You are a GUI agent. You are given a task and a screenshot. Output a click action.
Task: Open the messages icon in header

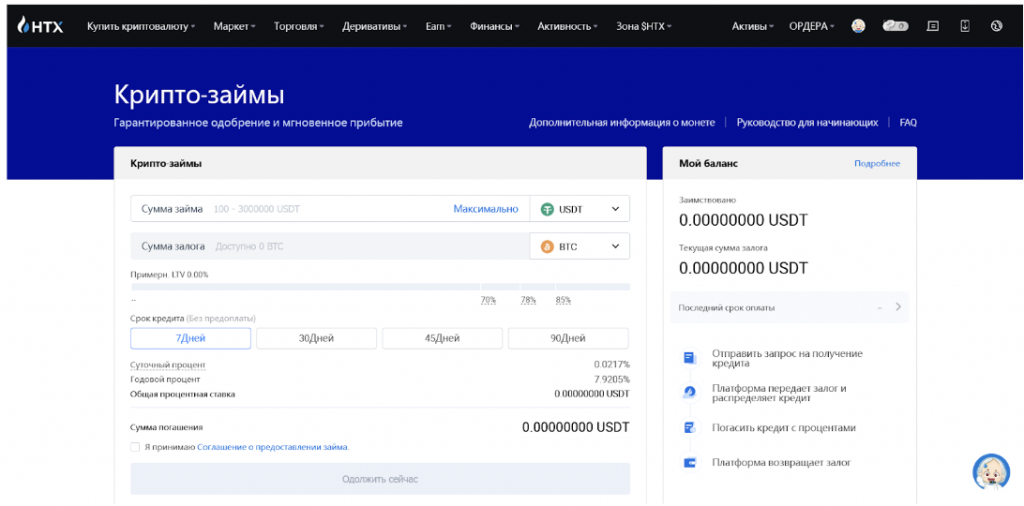click(x=932, y=26)
